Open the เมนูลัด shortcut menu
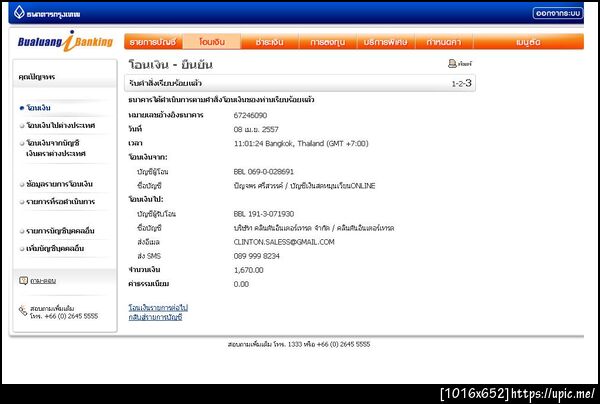Image resolution: width=600 pixels, height=404 pixels. click(x=528, y=42)
